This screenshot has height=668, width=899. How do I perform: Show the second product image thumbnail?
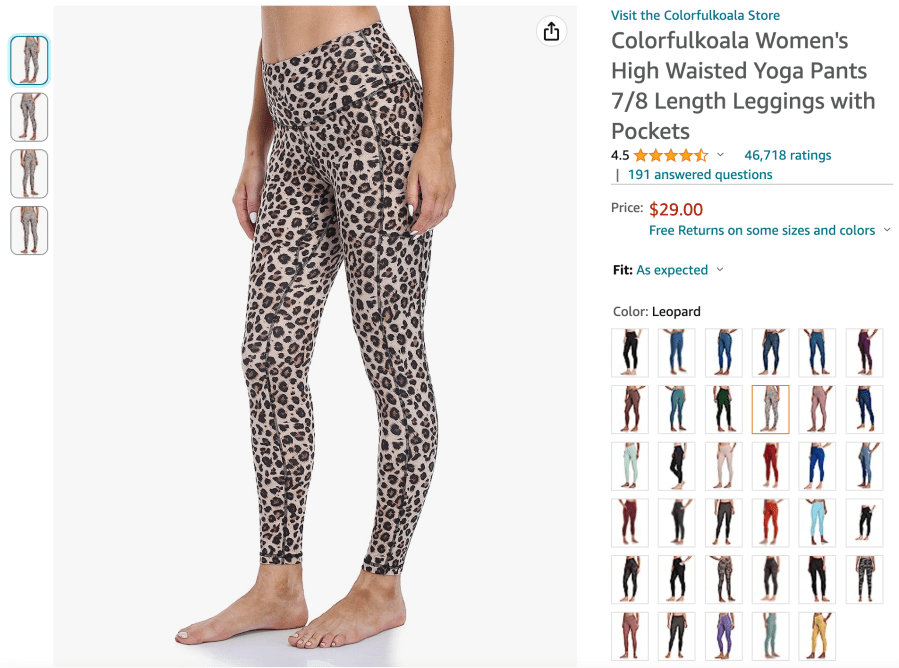coord(29,117)
